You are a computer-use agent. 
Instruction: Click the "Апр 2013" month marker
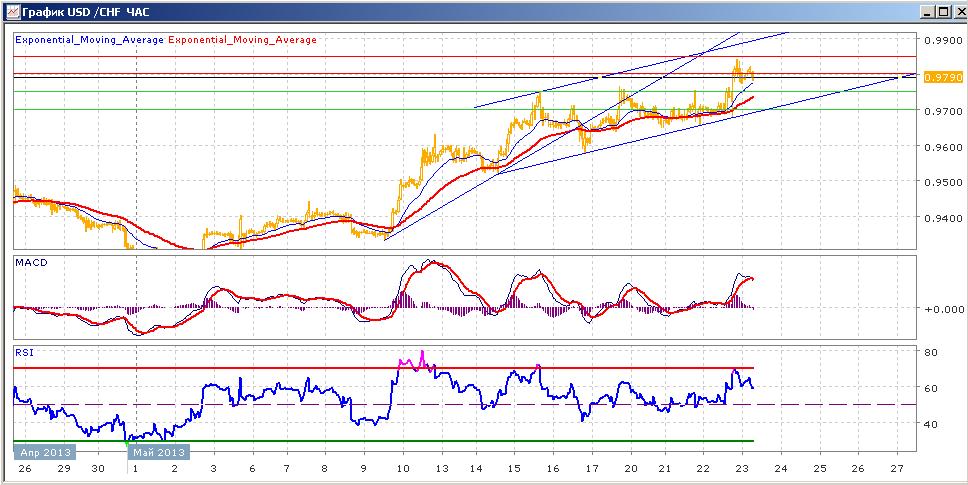click(44, 452)
